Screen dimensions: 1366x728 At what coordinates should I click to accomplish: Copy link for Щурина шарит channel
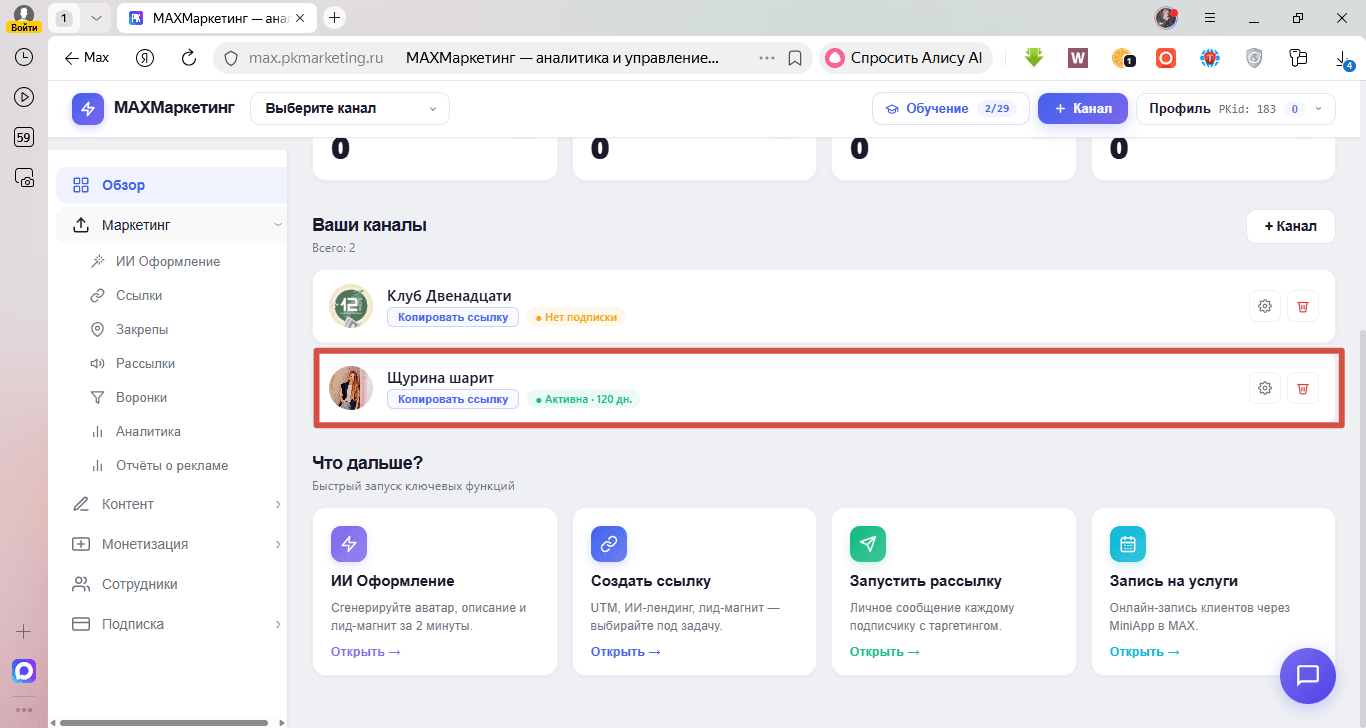coord(453,399)
